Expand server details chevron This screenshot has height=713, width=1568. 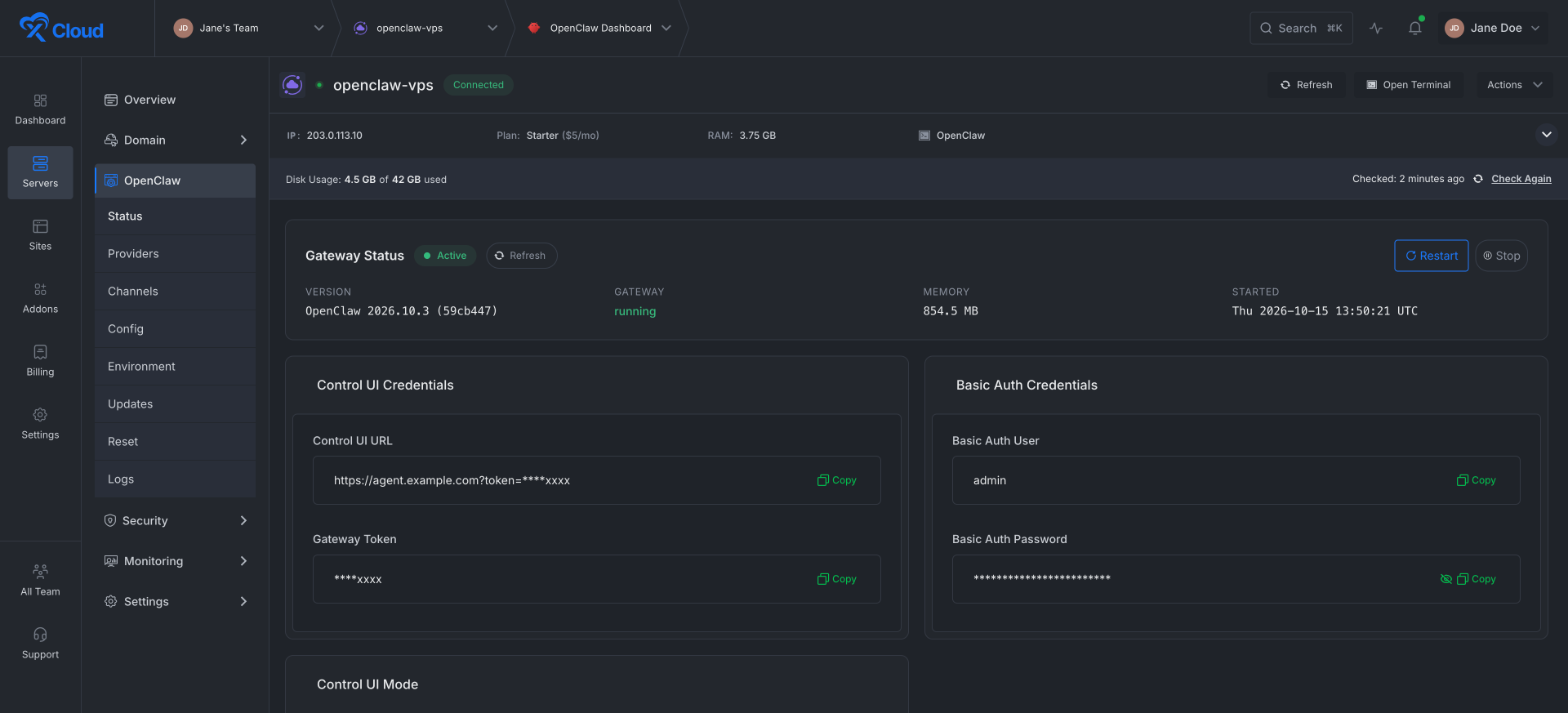click(1546, 134)
